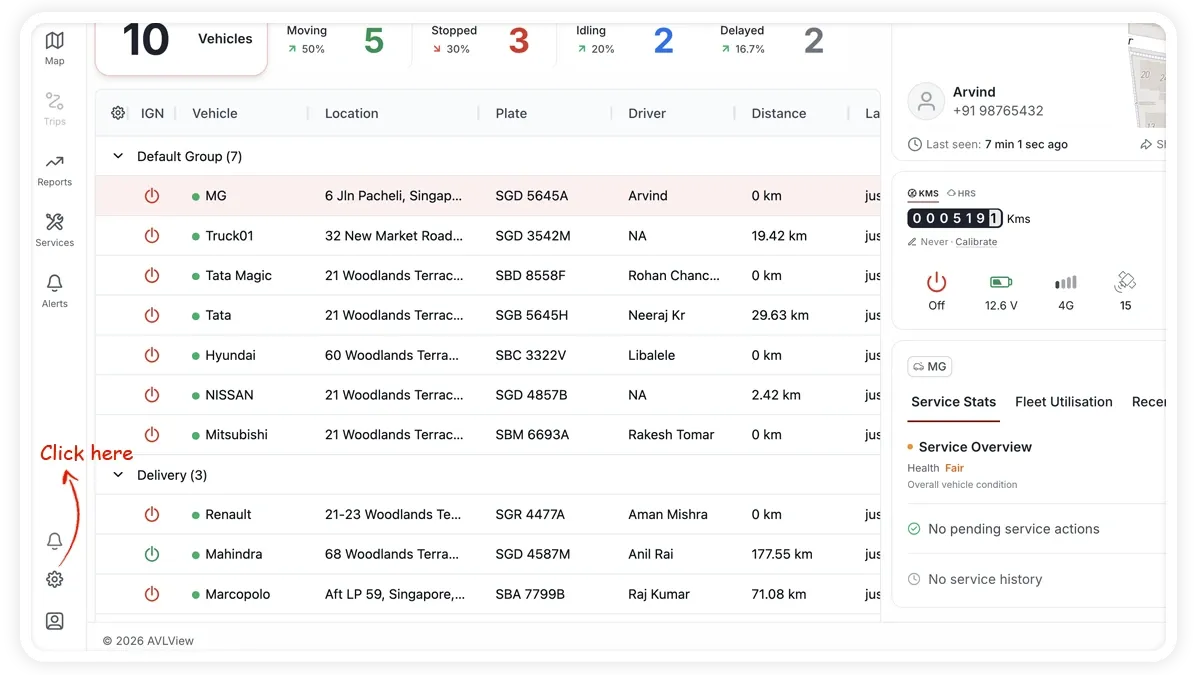Click the ignition icon for MG

[152, 196]
